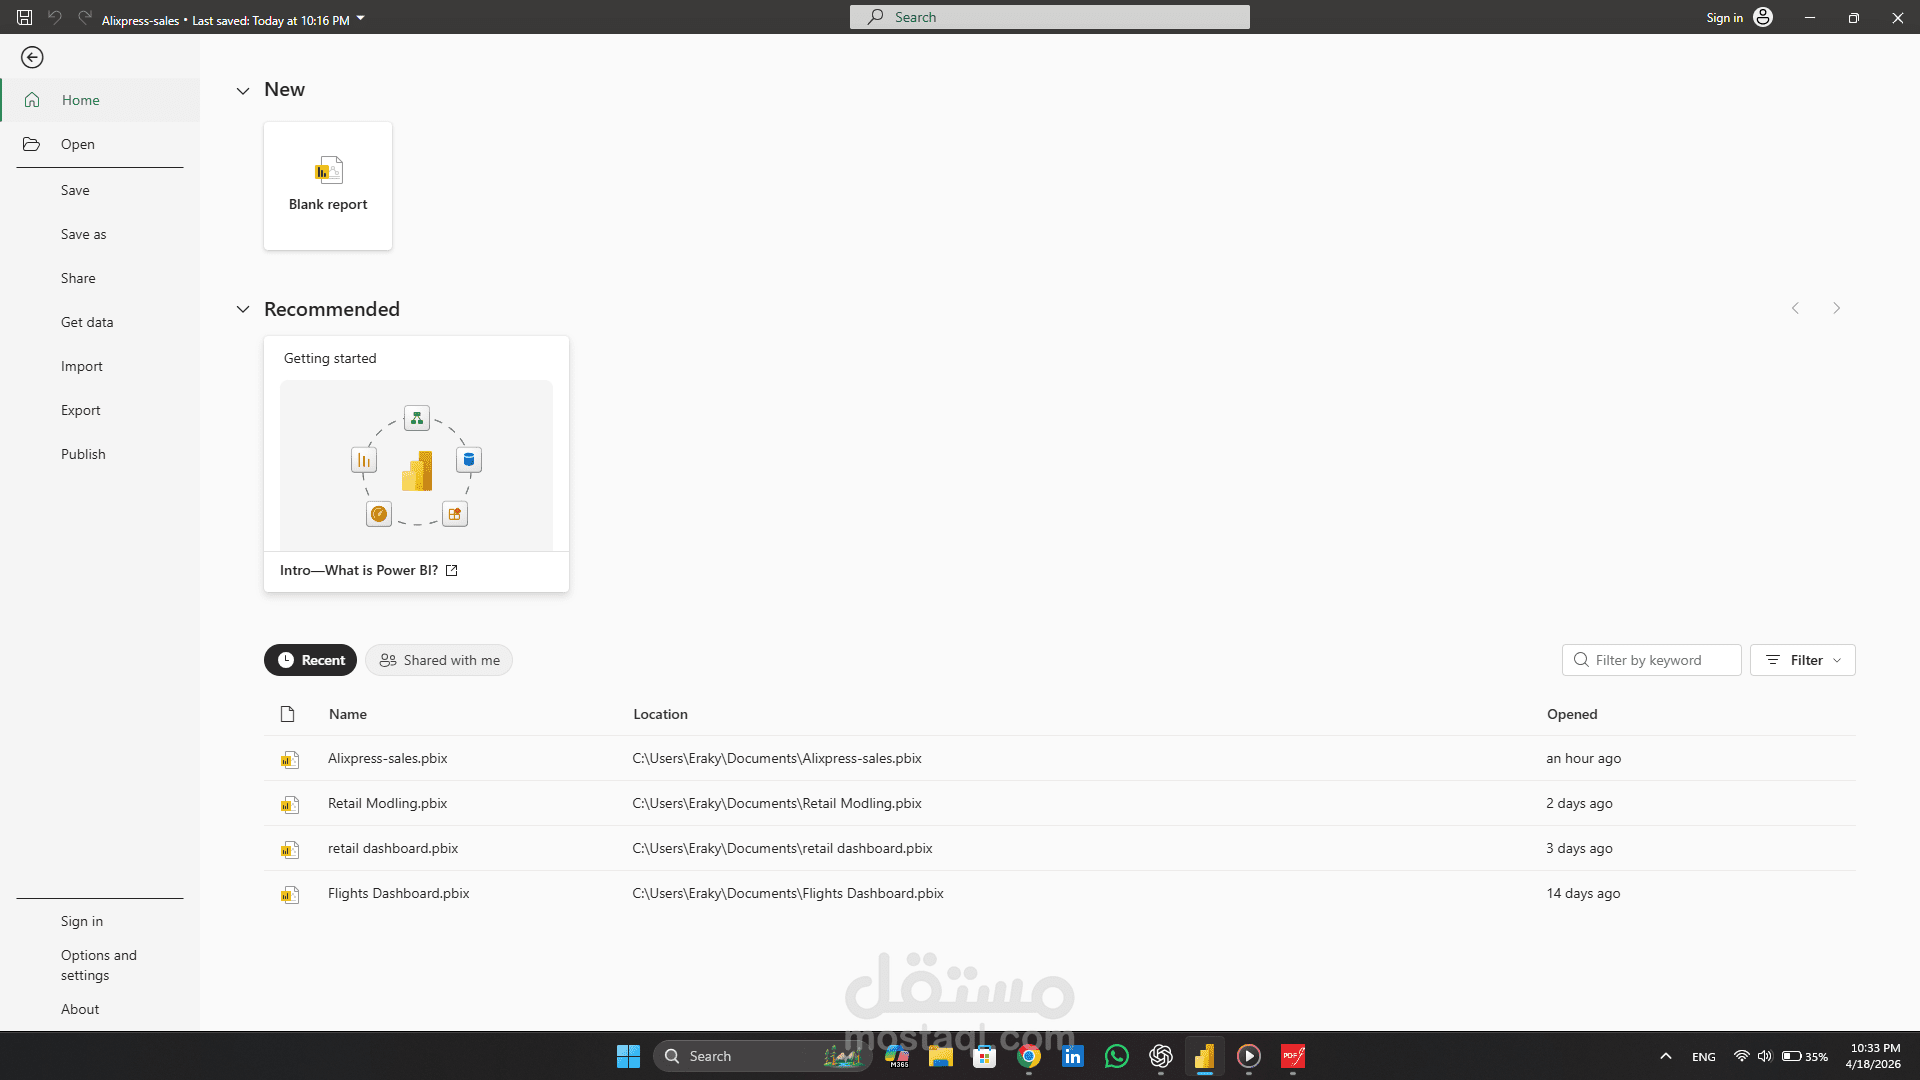Click the back arrow to return to report
Image resolution: width=1920 pixels, height=1080 pixels.
tap(32, 58)
